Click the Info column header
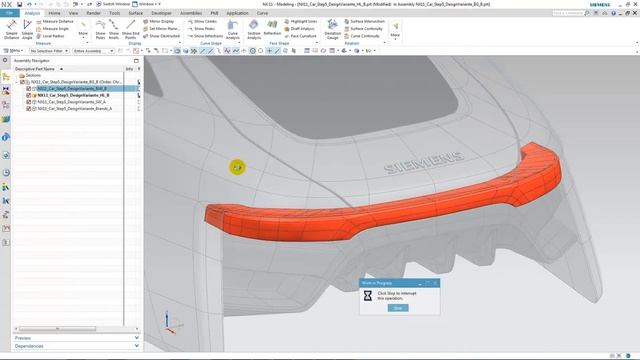The height and width of the screenshot is (360, 640). coord(129,69)
